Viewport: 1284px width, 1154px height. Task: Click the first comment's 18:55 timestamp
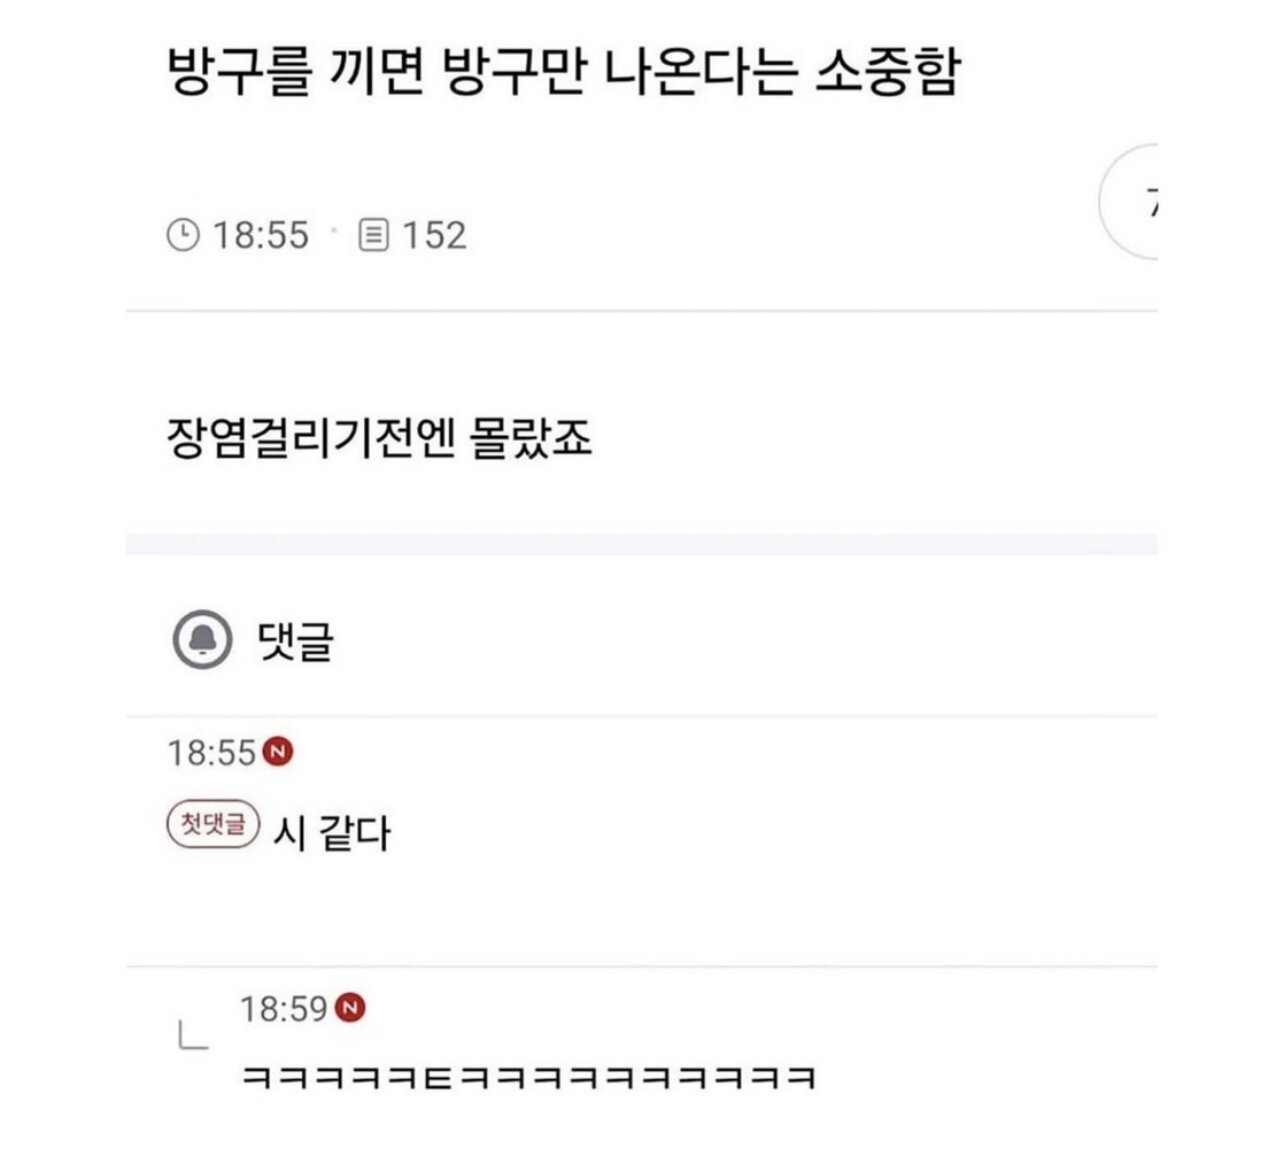[x=212, y=752]
